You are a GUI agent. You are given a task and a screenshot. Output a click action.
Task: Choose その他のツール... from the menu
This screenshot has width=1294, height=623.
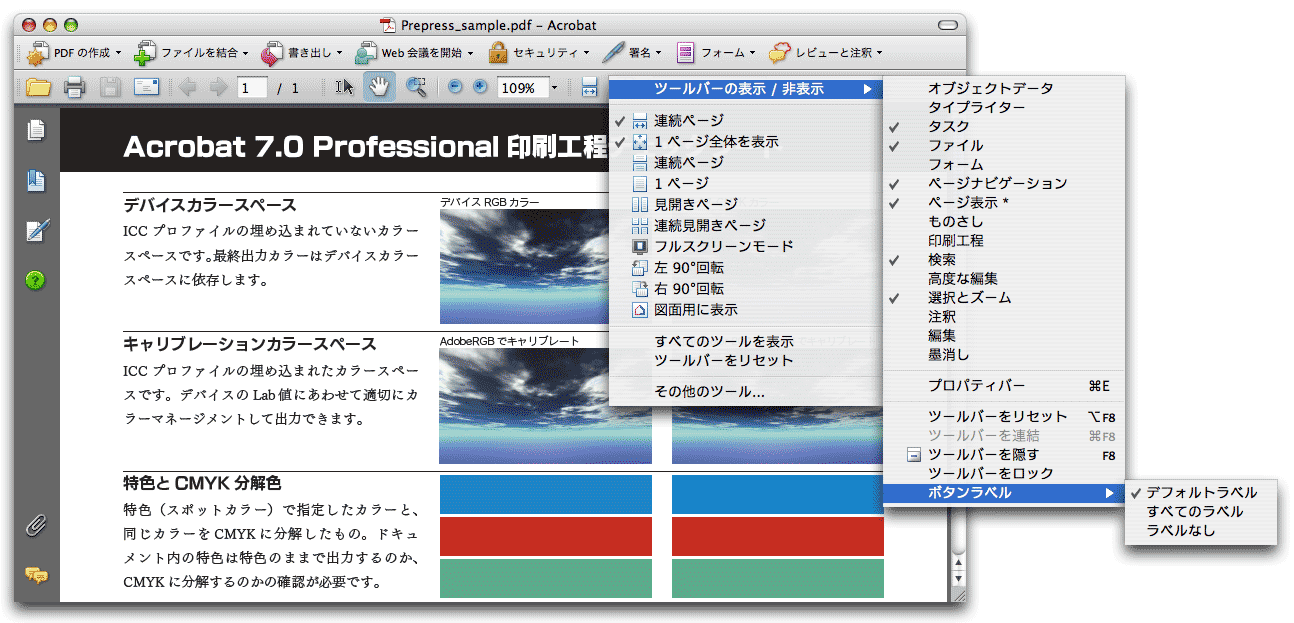745,391
